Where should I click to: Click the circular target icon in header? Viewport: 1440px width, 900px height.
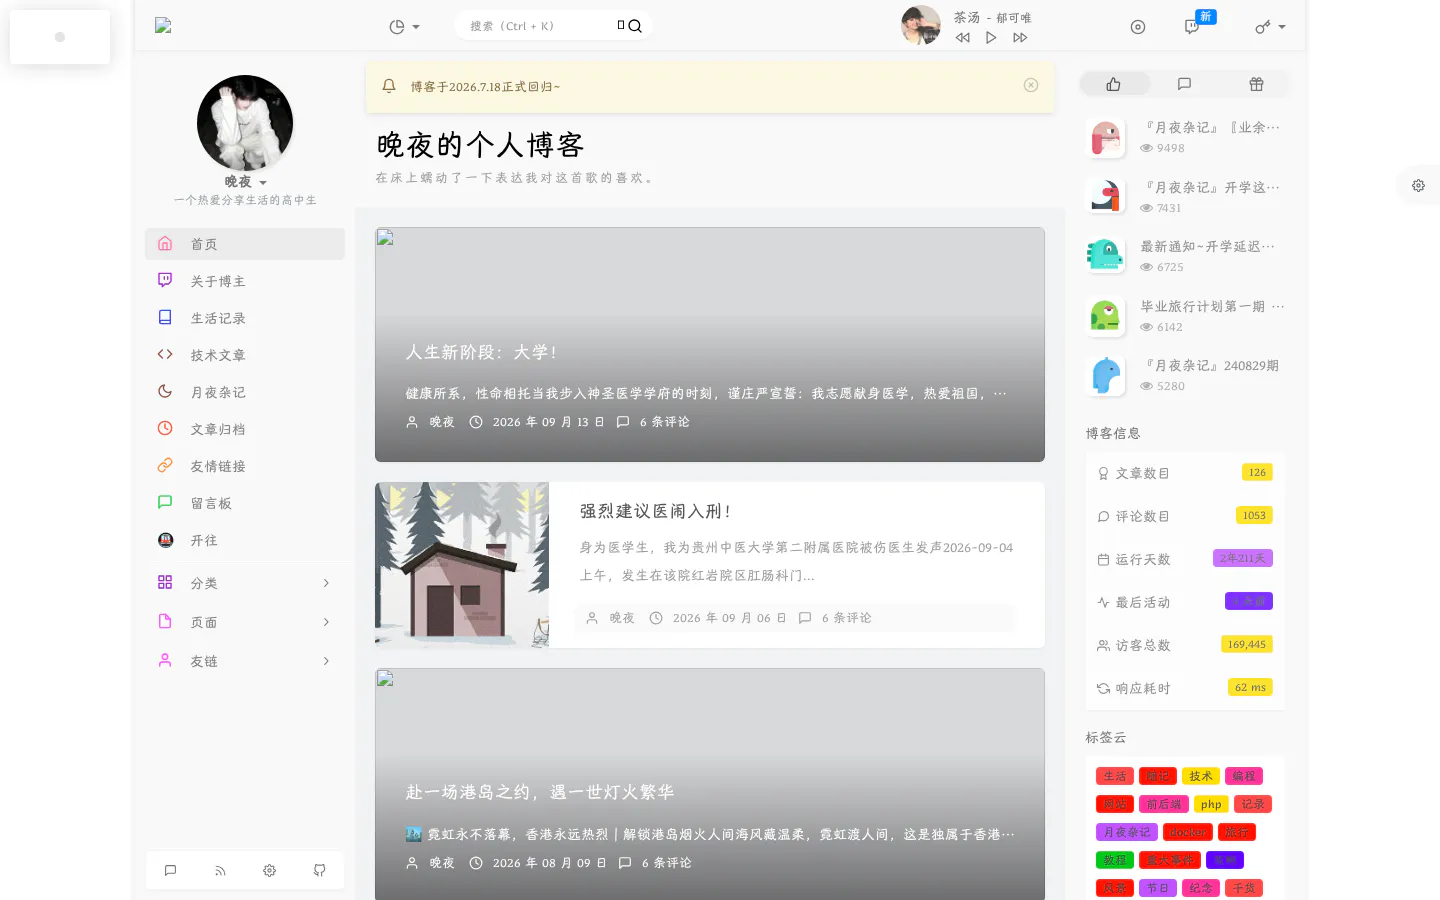point(1138,27)
